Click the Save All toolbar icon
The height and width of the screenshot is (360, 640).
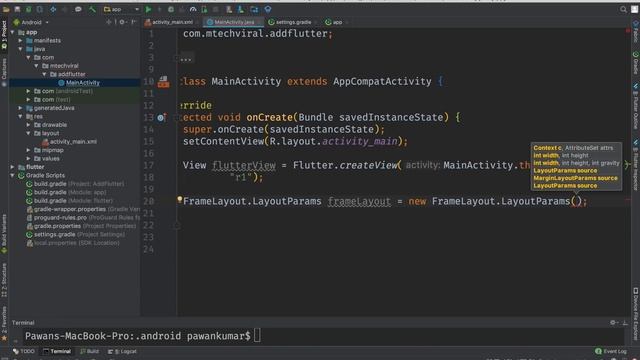point(18,9)
